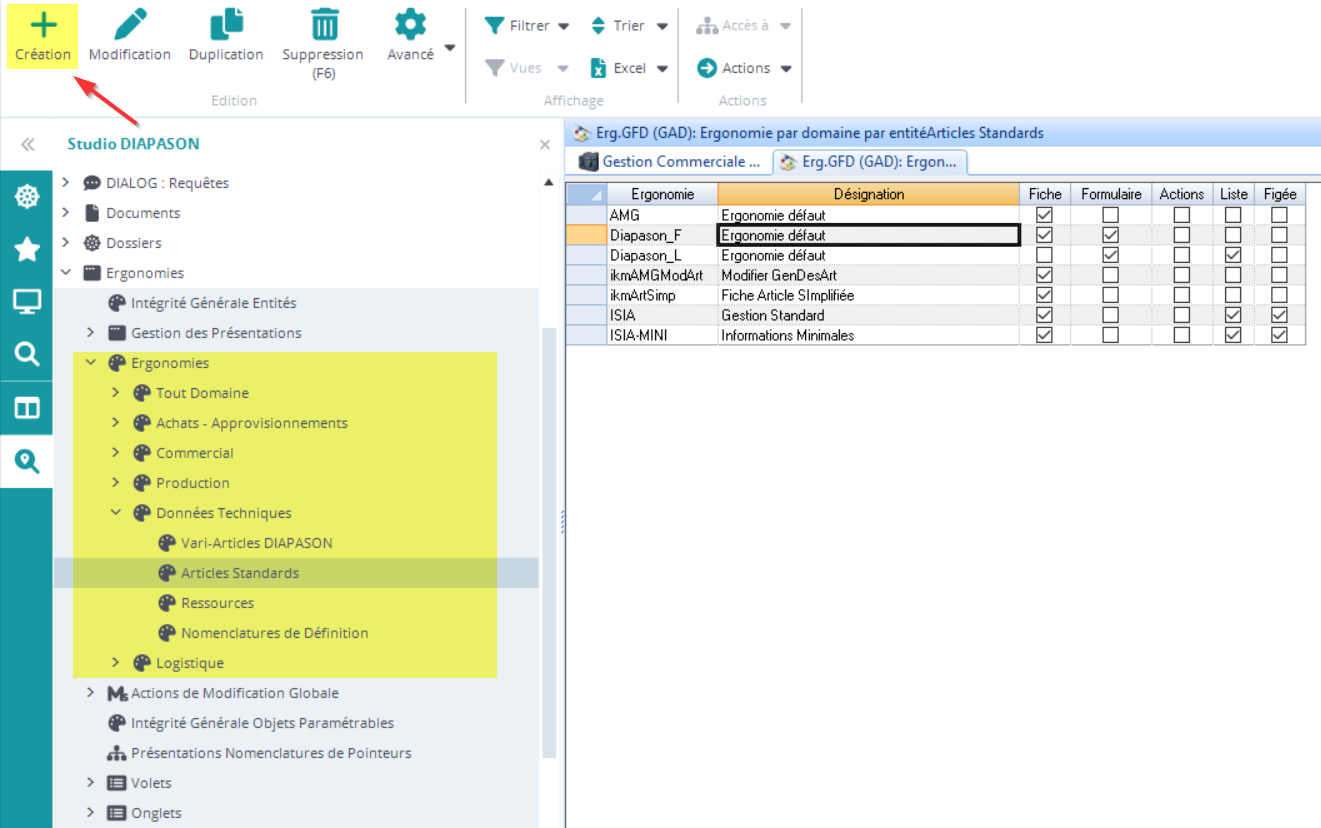Click the Excel export button
Image resolution: width=1321 pixels, height=828 pixels.
pos(628,68)
